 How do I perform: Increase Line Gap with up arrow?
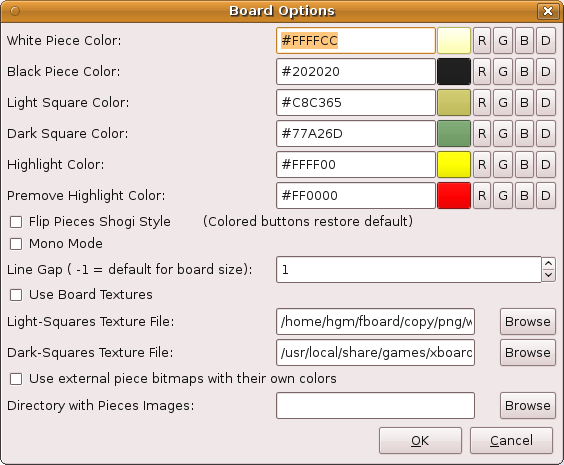point(549,263)
